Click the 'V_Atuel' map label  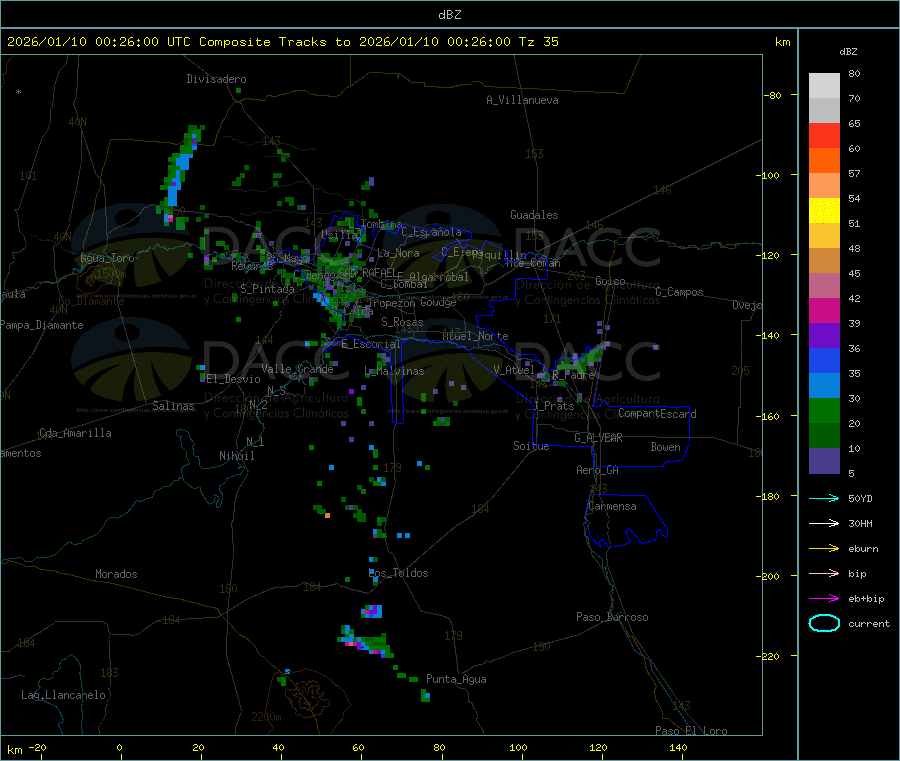point(514,370)
